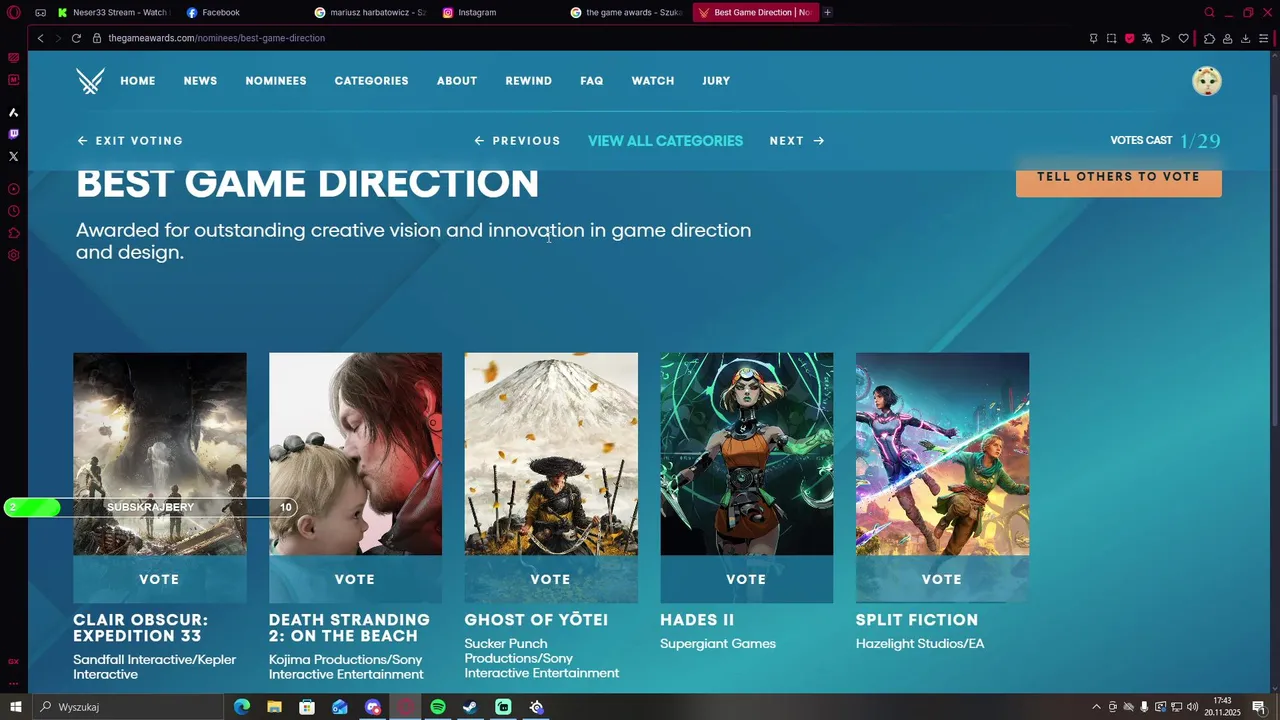Viewport: 1280px width, 720px height.
Task: Open the snapshot tool icon
Action: (x=1111, y=38)
